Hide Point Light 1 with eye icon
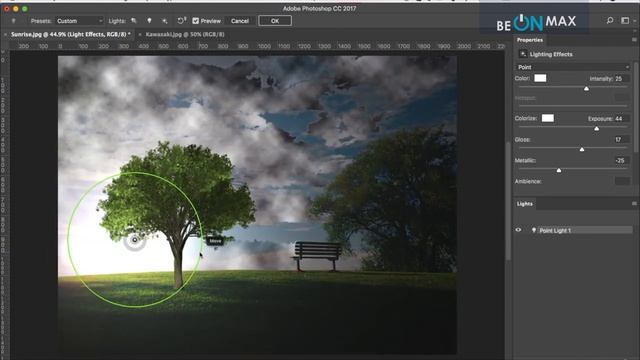640x360 pixels. point(518,230)
